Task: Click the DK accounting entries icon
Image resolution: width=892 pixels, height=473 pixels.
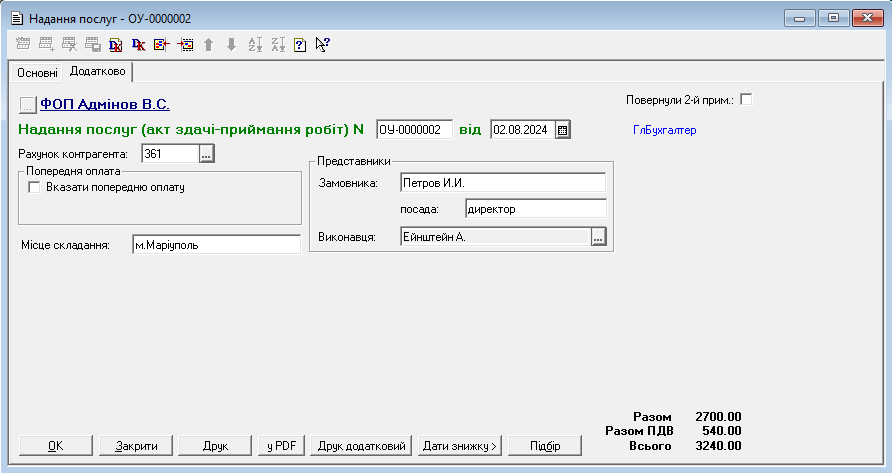Action: (139, 44)
